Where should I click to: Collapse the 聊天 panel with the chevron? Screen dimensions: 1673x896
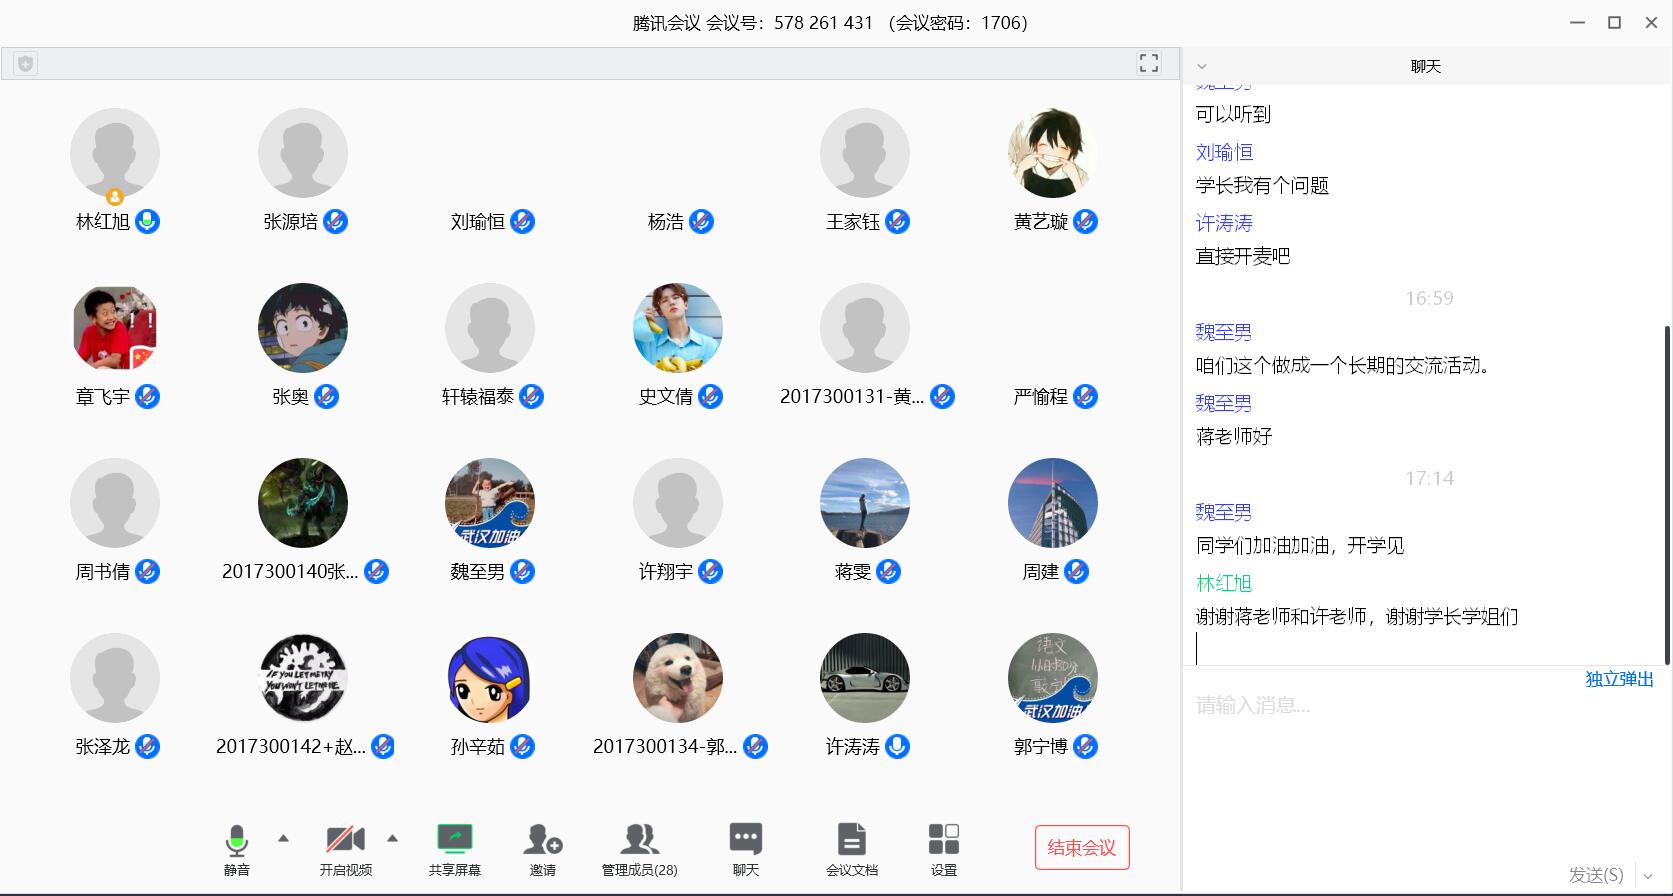click(1202, 67)
